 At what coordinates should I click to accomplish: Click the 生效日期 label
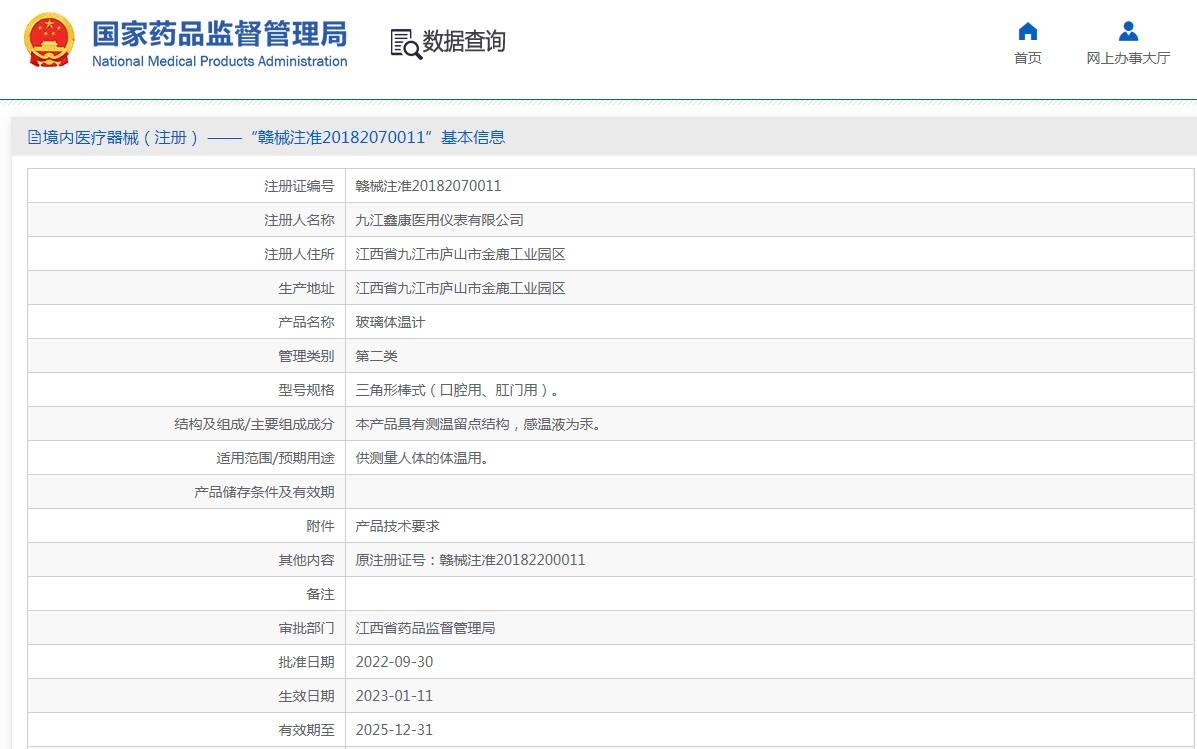(306, 696)
